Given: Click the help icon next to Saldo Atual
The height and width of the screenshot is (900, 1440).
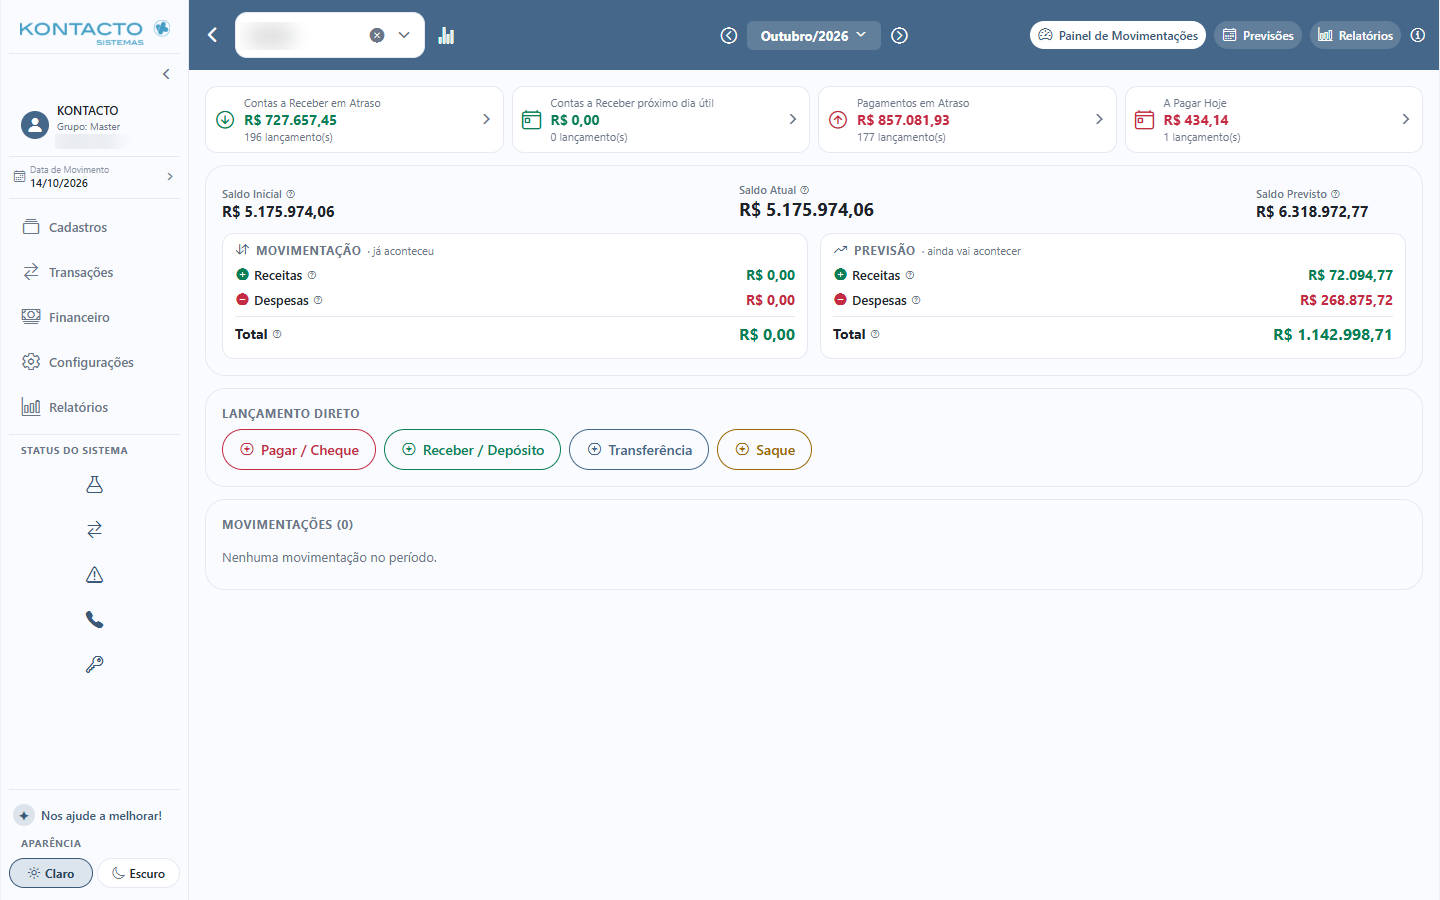Looking at the screenshot, I should click(x=805, y=190).
